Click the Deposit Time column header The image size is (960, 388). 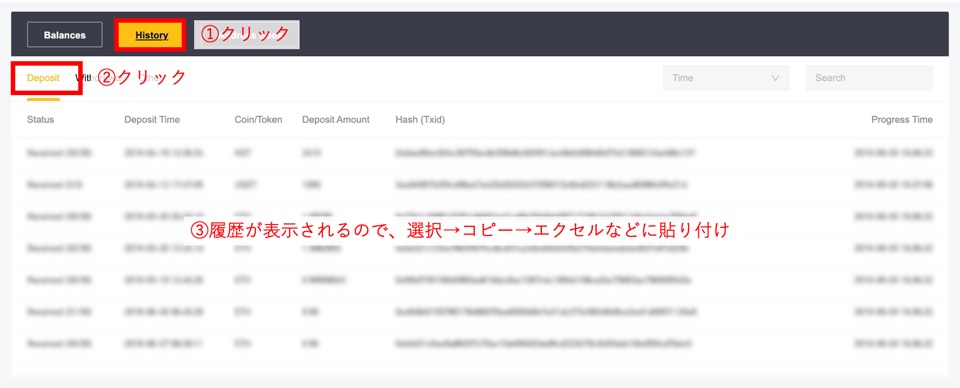[152, 120]
